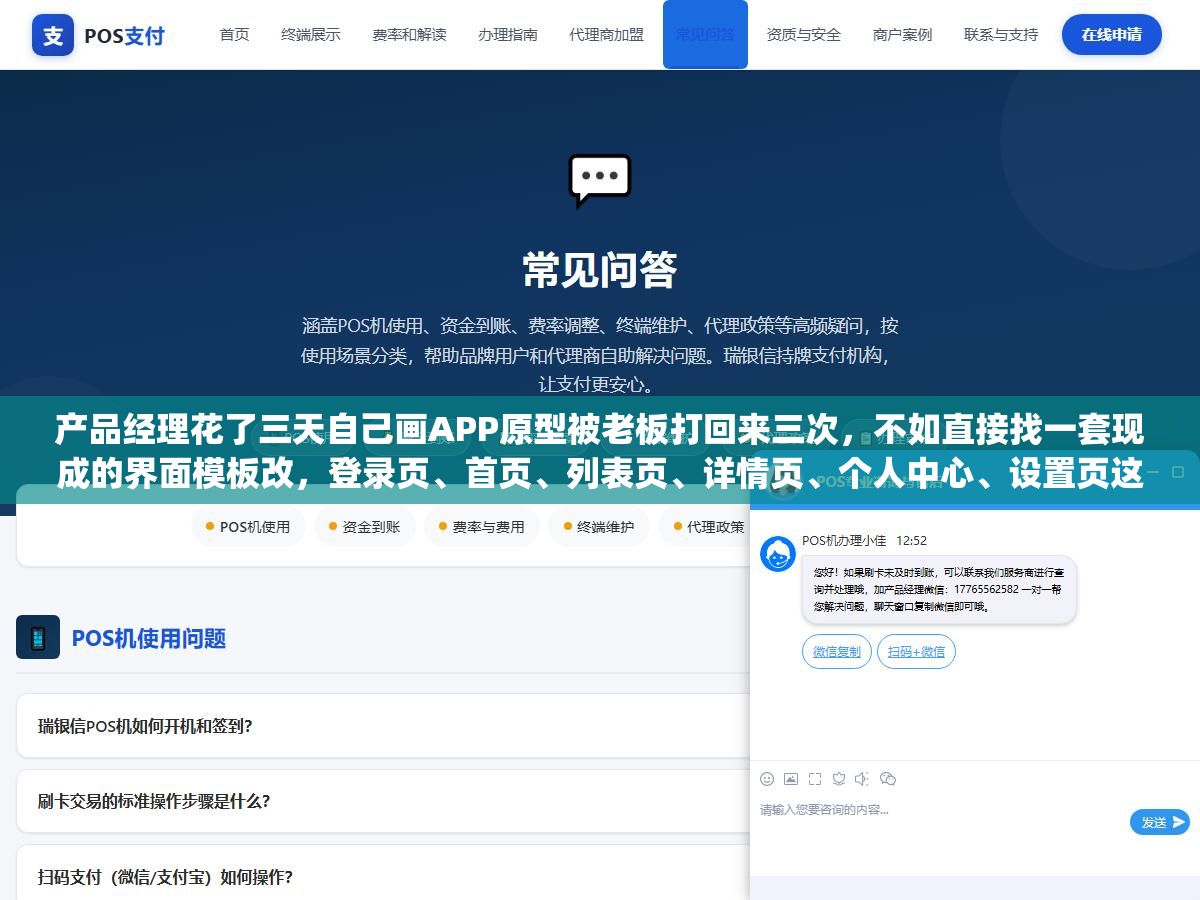Expand question 瑞银信POS机如何开机和签到?
Viewport: 1200px width, 900px height.
pos(383,726)
